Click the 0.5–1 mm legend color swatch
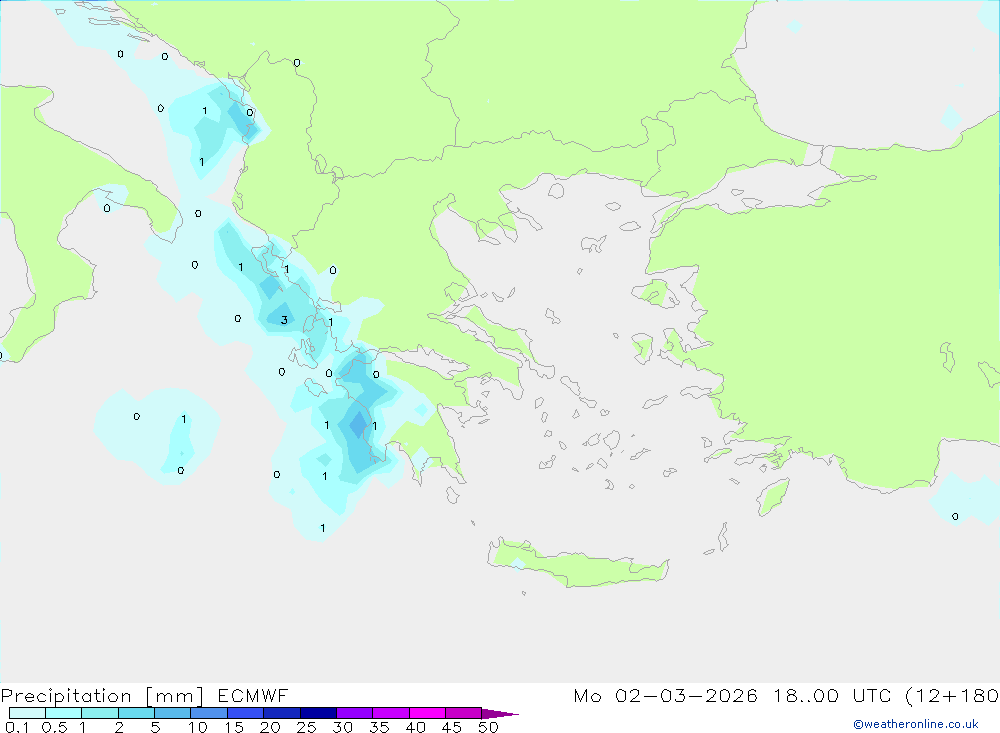The image size is (1000, 733). 63,713
